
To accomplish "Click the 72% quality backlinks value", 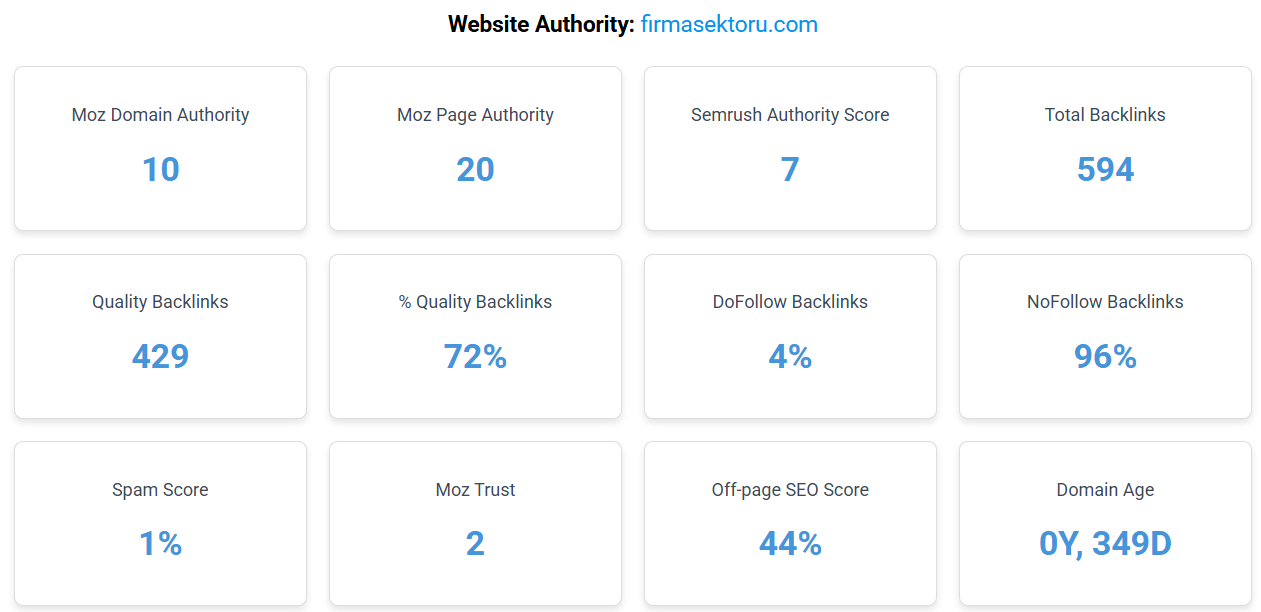I will (475, 357).
